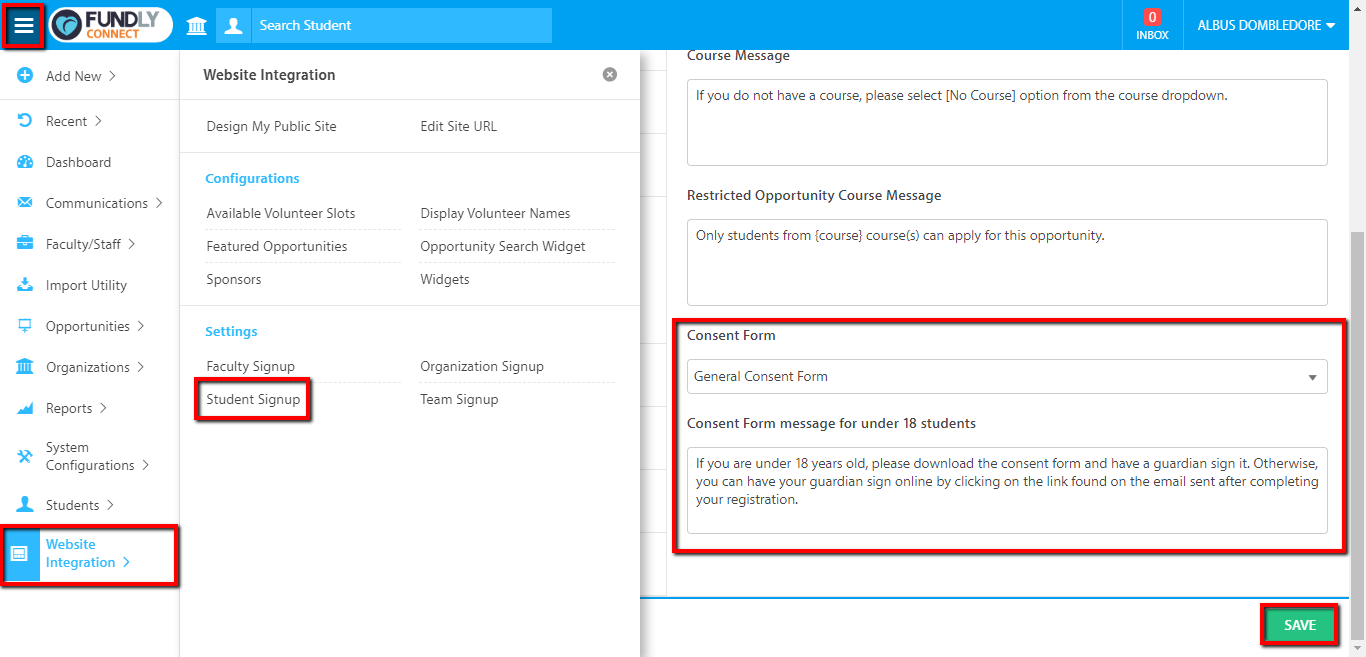Open Widgets configuration
Screen dimensions: 1366x657
[x=445, y=279]
